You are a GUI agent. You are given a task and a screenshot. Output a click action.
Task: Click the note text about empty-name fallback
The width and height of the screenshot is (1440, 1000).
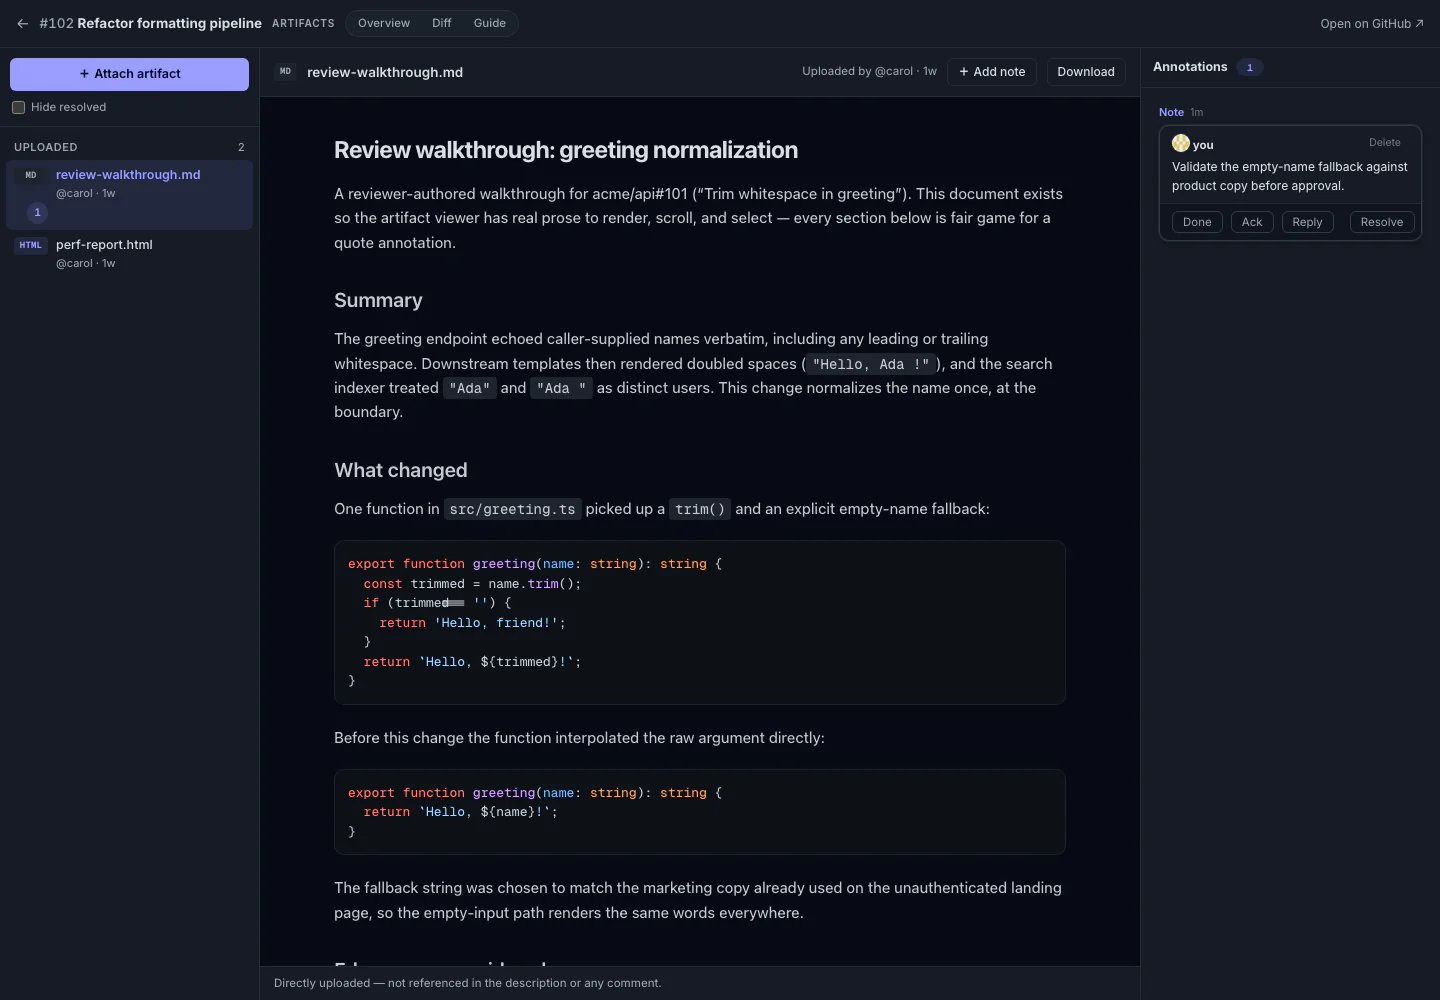click(1289, 176)
